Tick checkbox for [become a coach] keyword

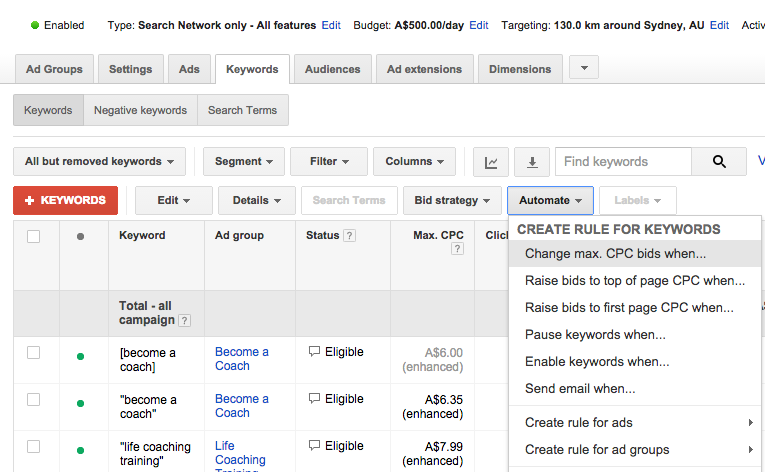point(33,352)
